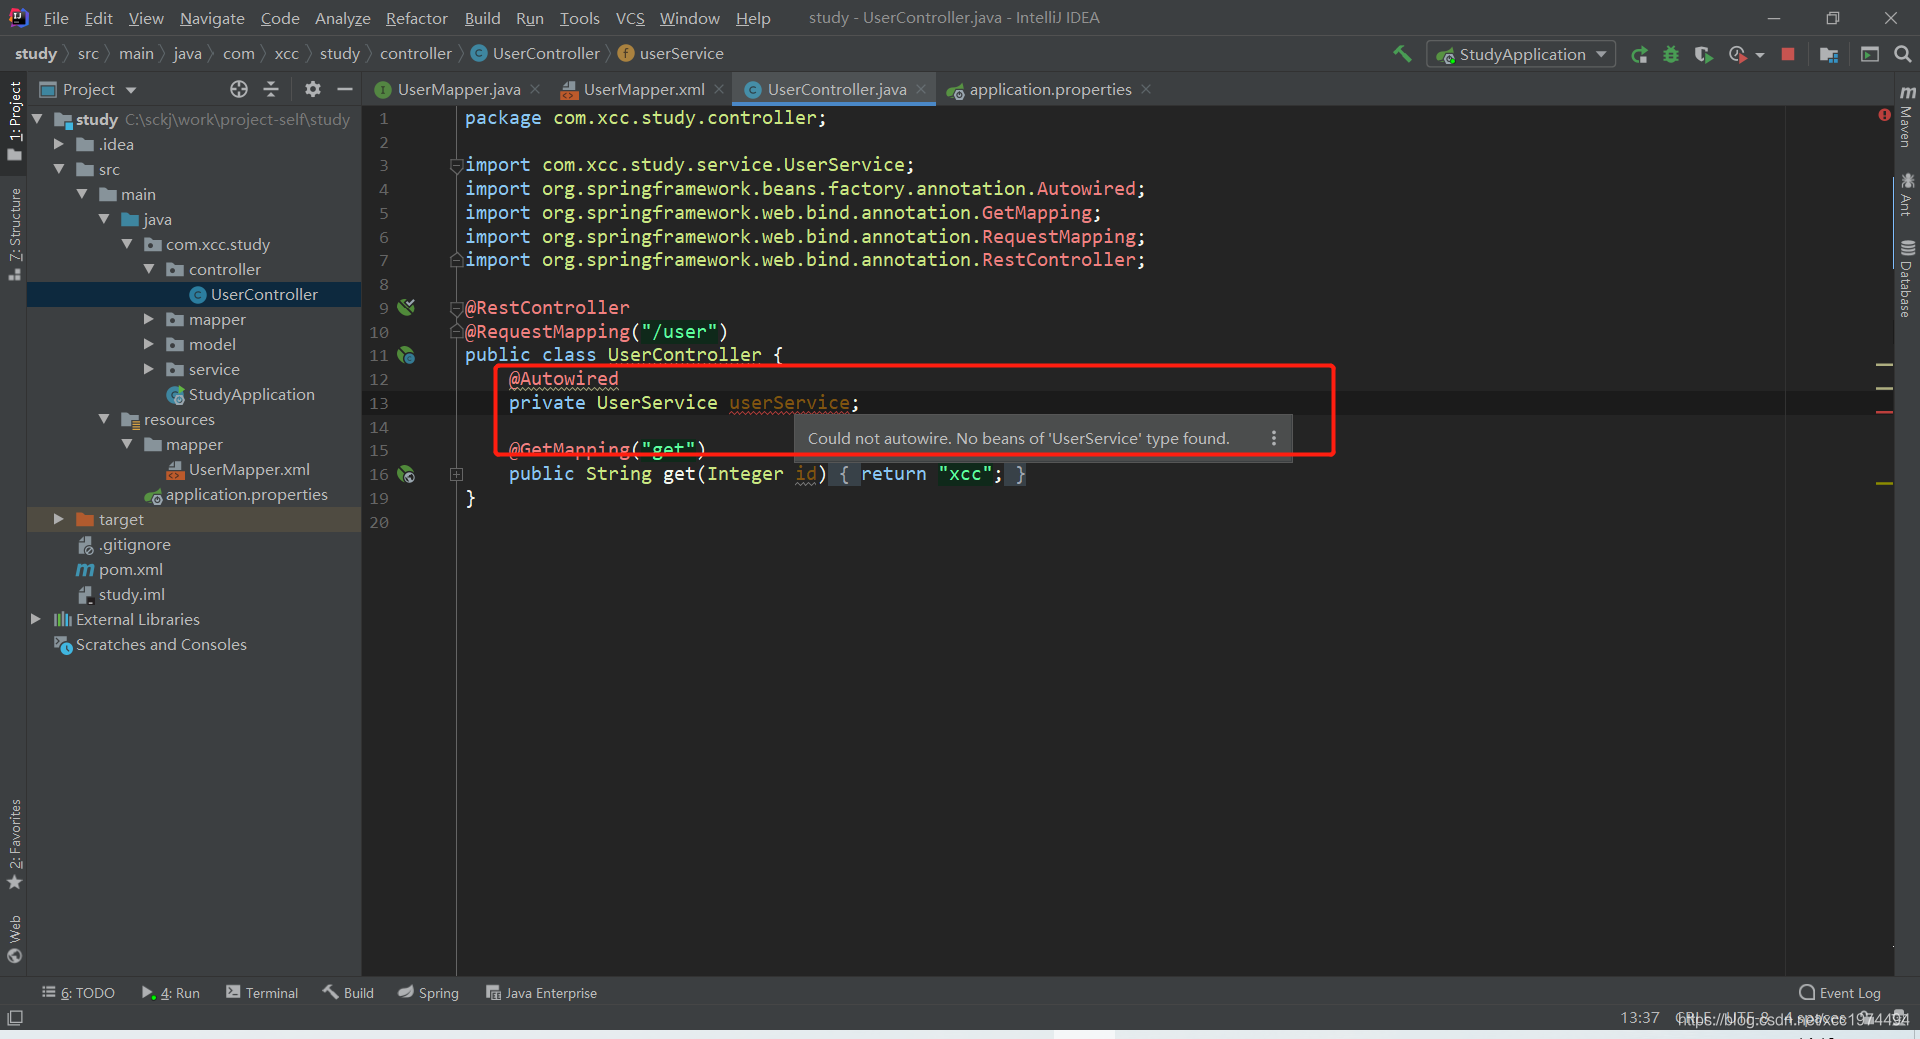The image size is (1920, 1039).
Task: Locate the open file with crosshair icon
Action: [239, 89]
